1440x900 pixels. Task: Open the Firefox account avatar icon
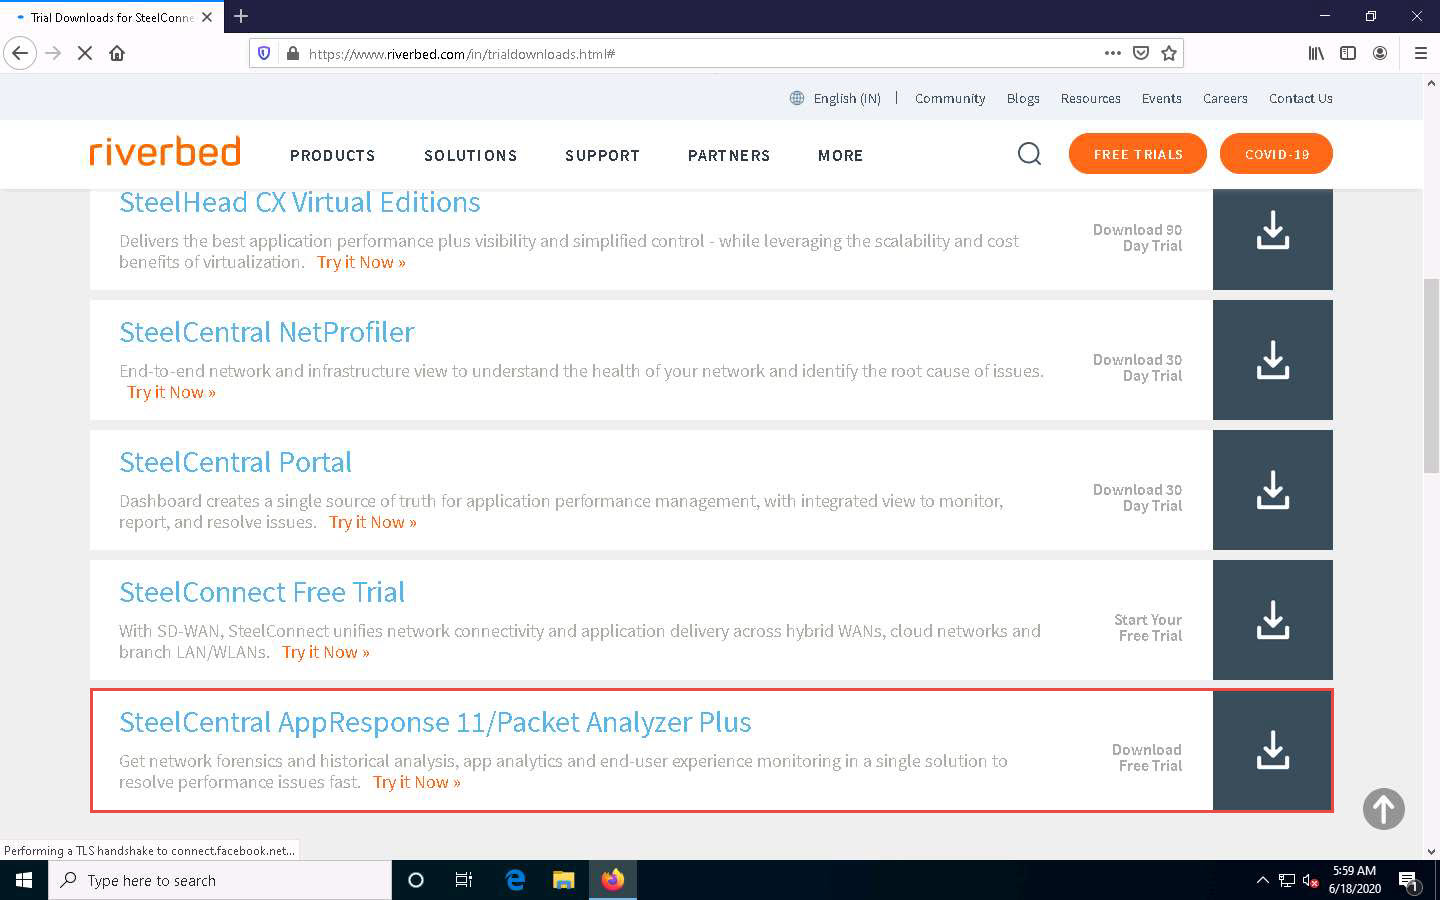click(1380, 53)
